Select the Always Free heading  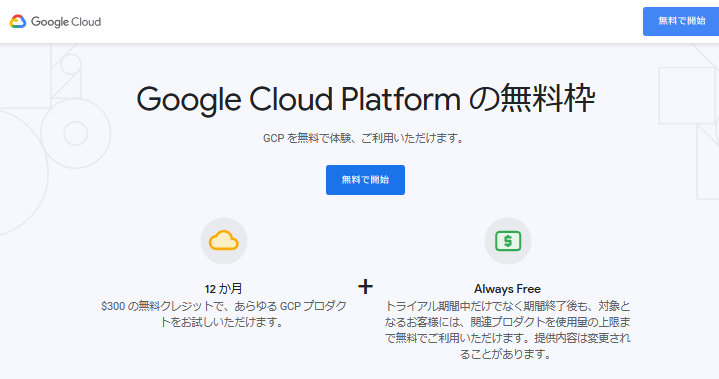[507, 289]
